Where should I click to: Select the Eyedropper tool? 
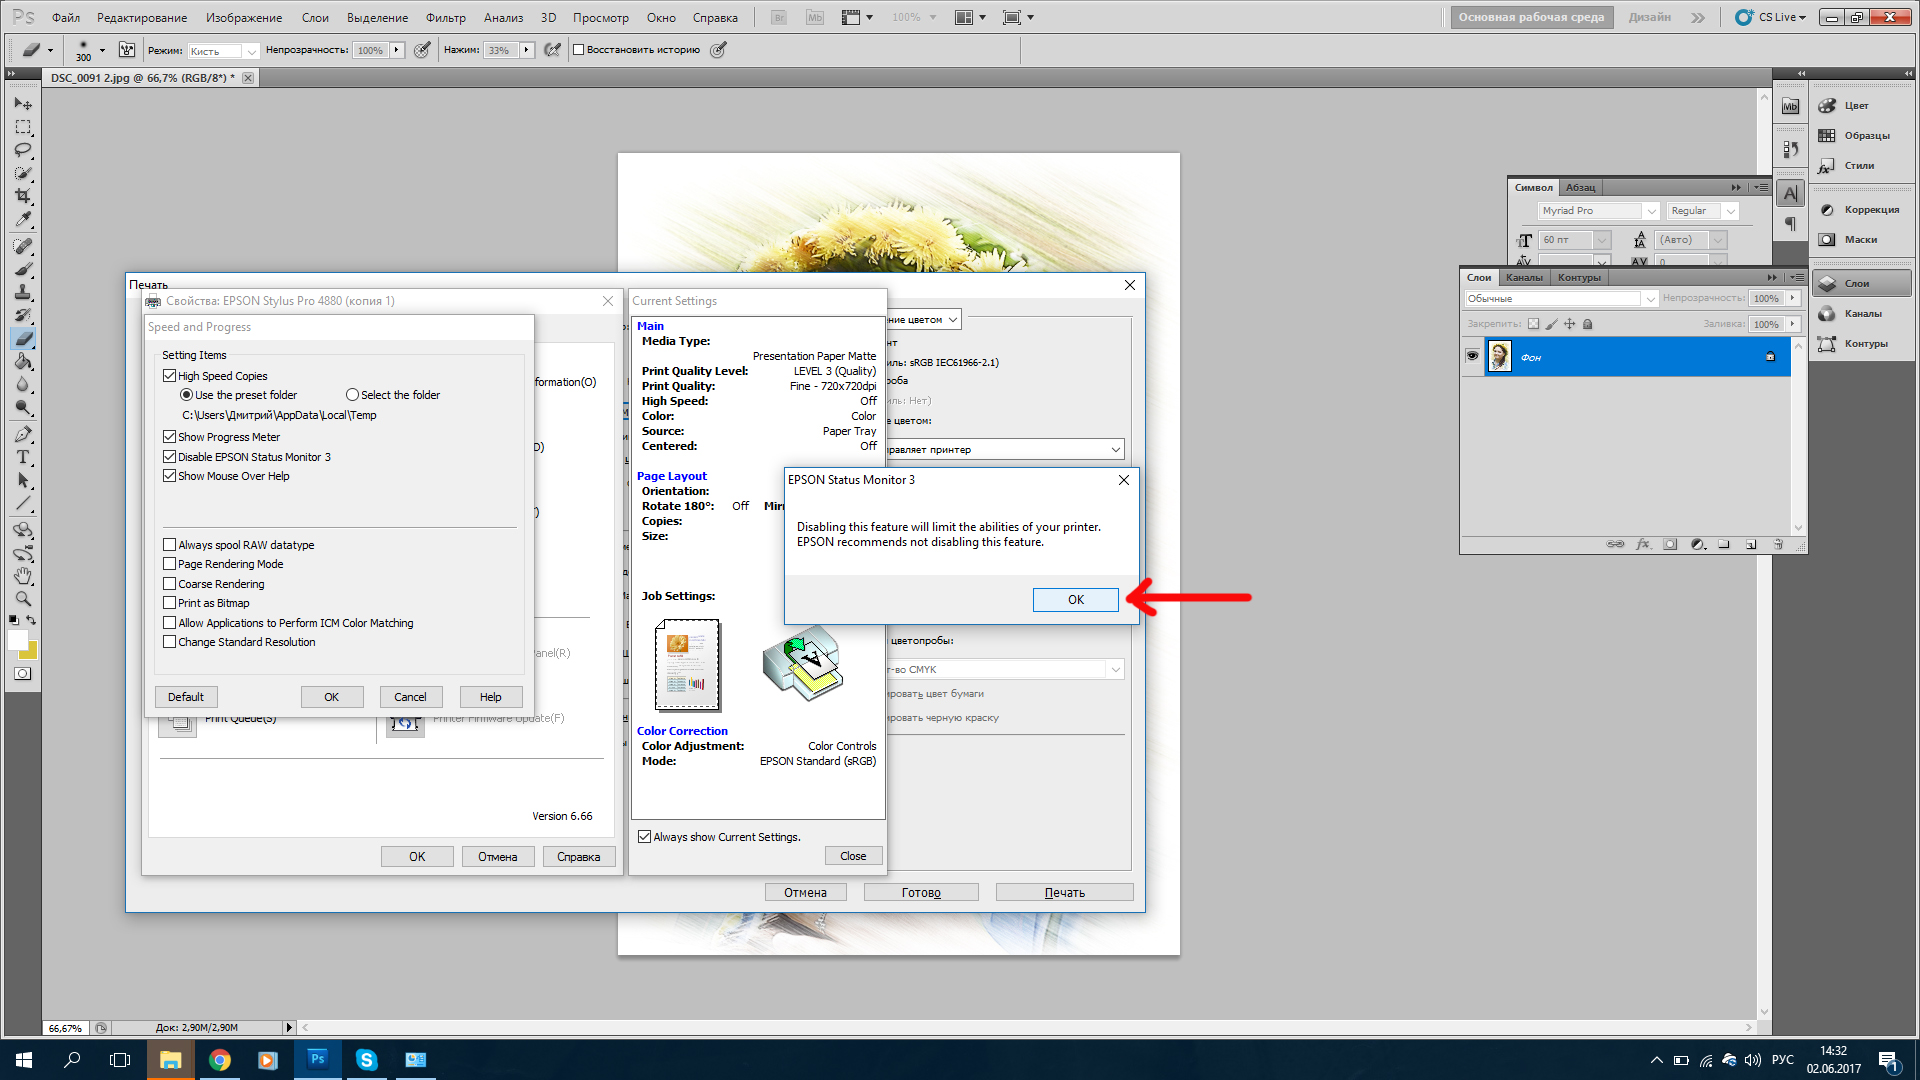23,219
